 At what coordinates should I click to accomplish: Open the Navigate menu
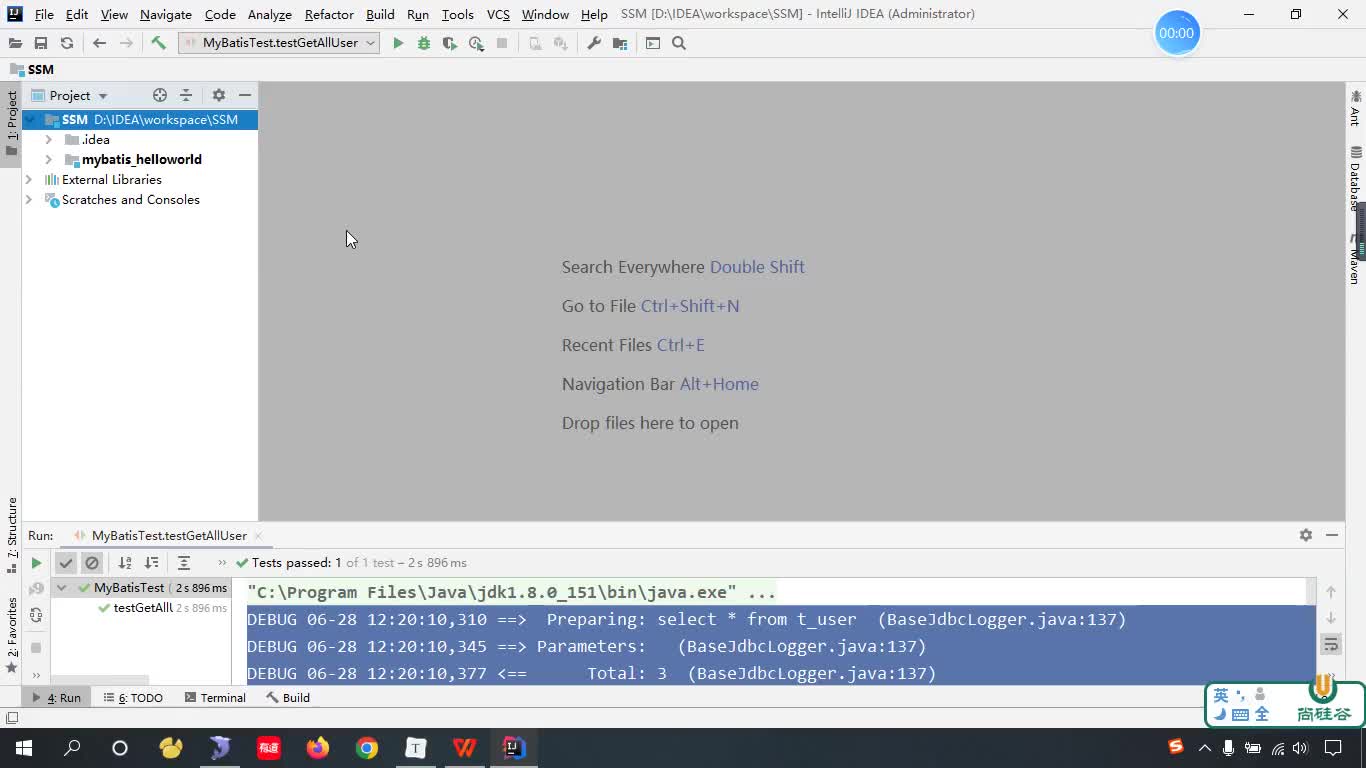(166, 14)
